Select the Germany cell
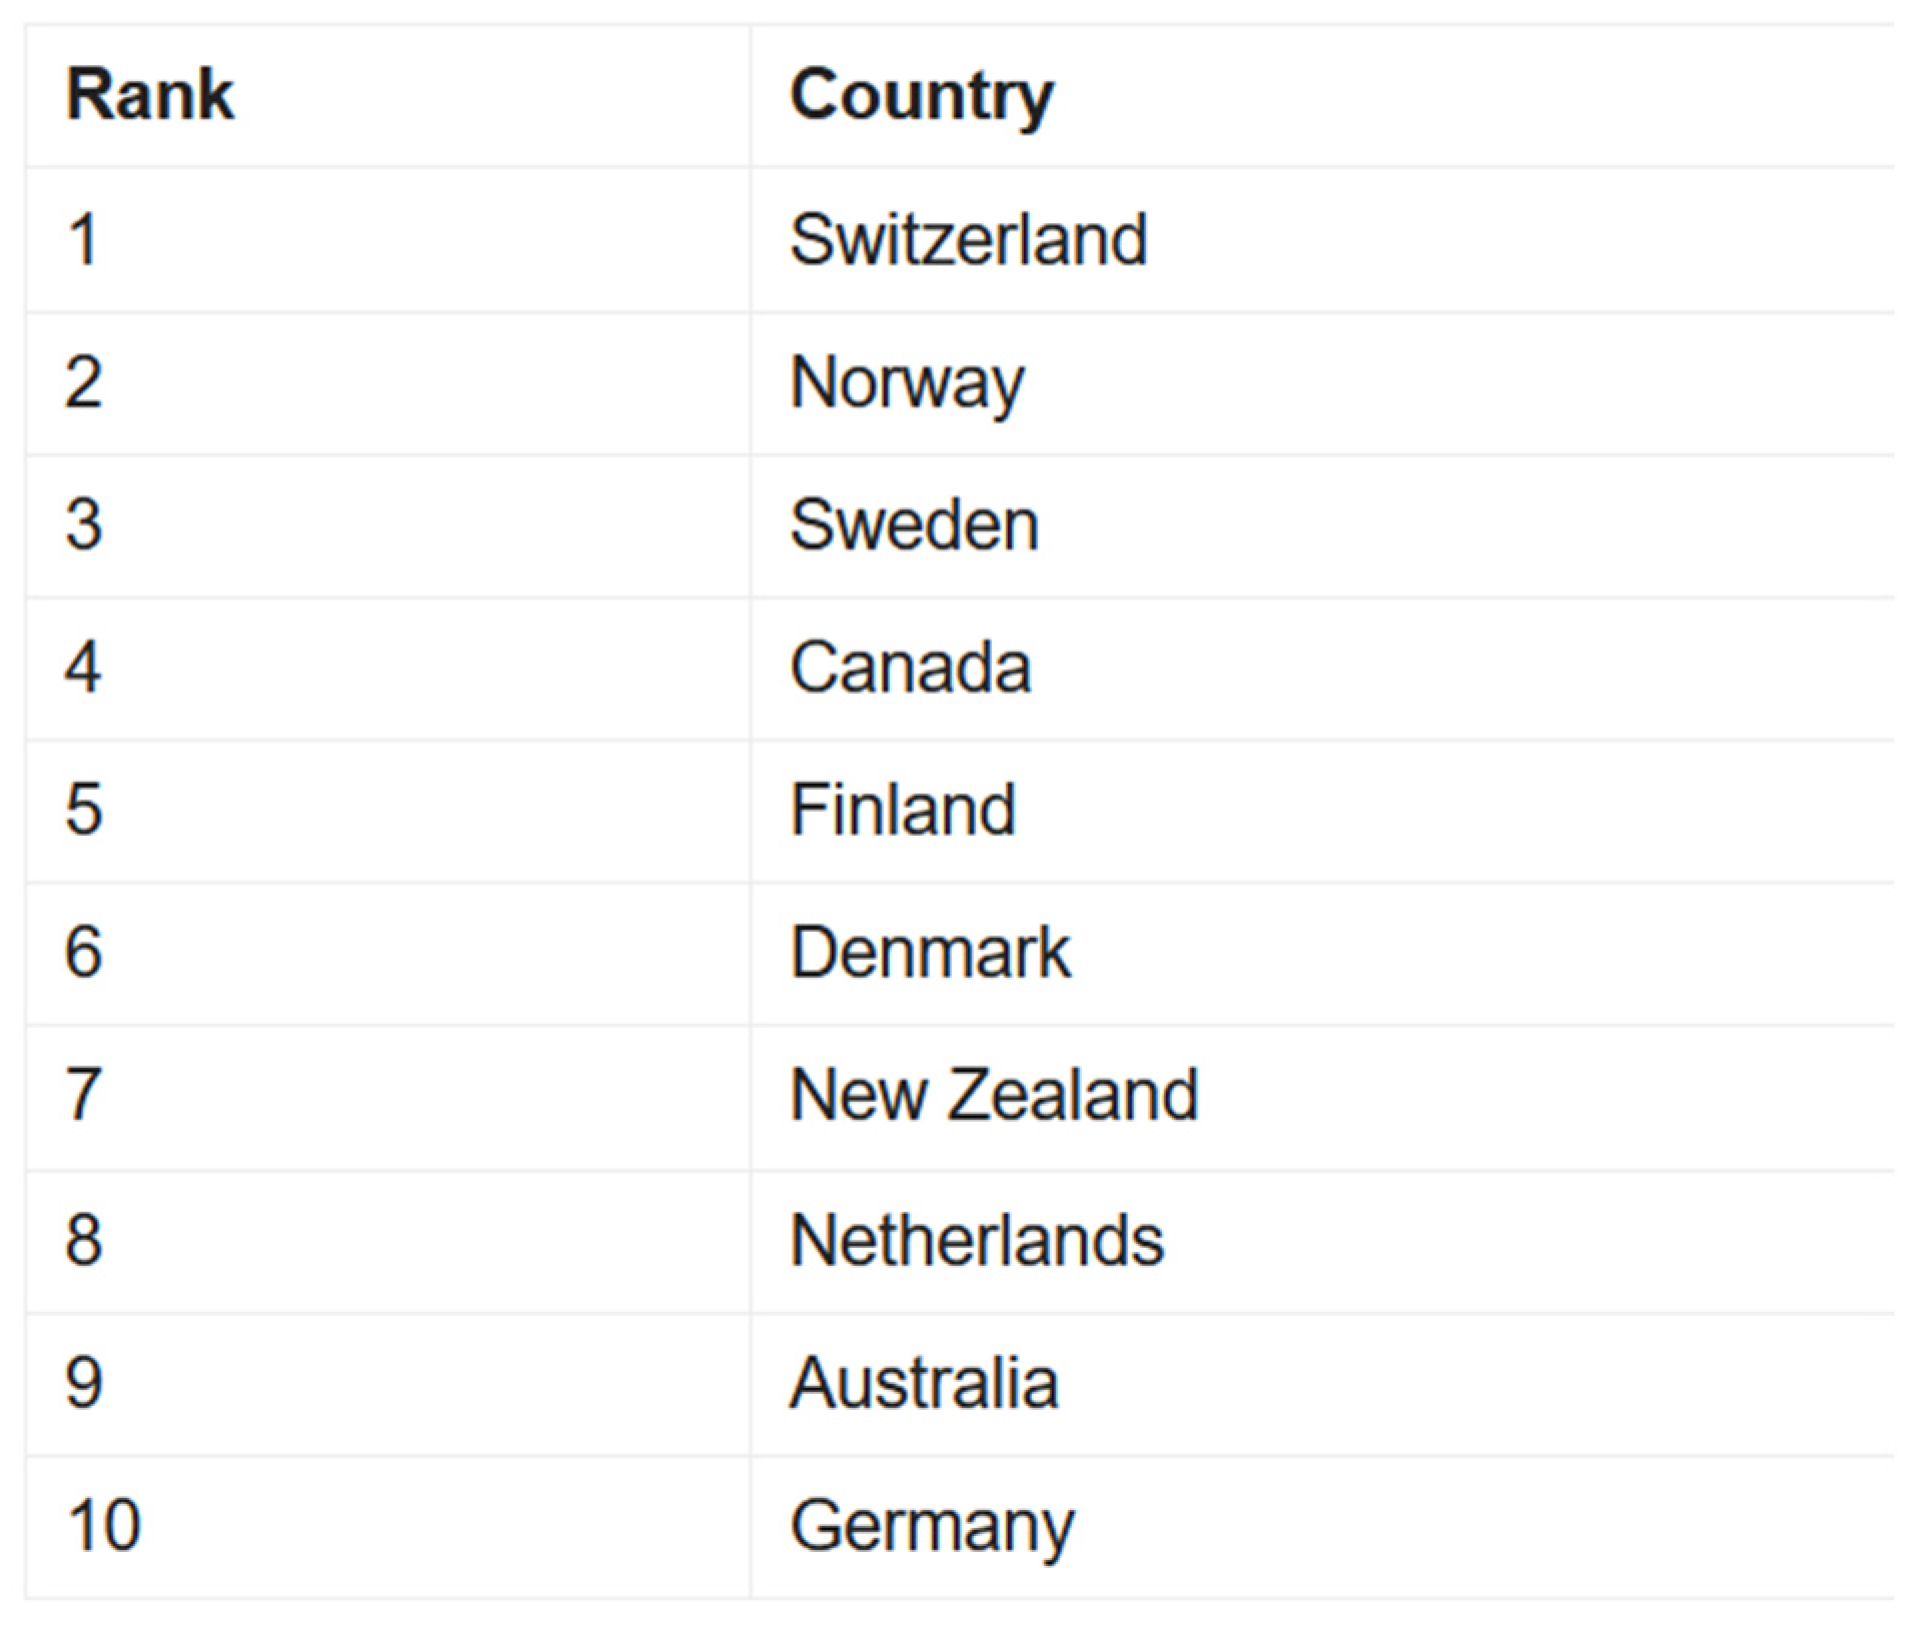Image resolution: width=1911 pixels, height=1628 pixels. pos(932,1526)
